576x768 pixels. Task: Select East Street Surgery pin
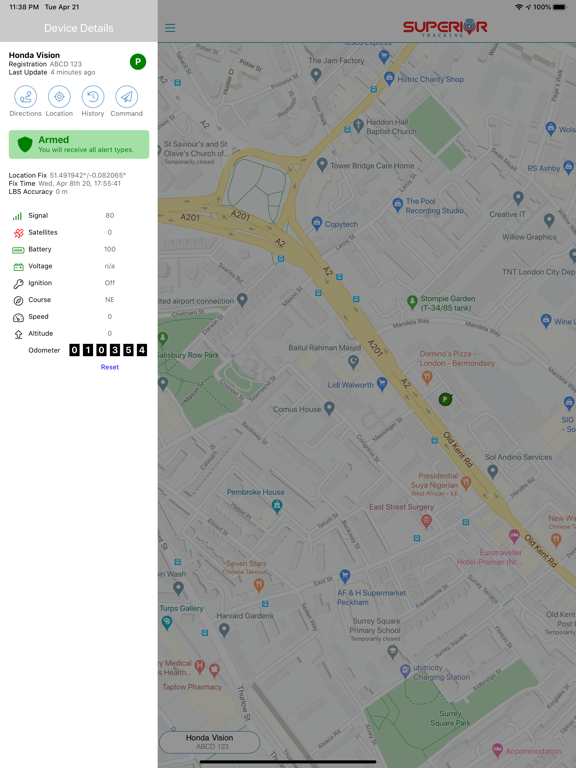tap(427, 521)
